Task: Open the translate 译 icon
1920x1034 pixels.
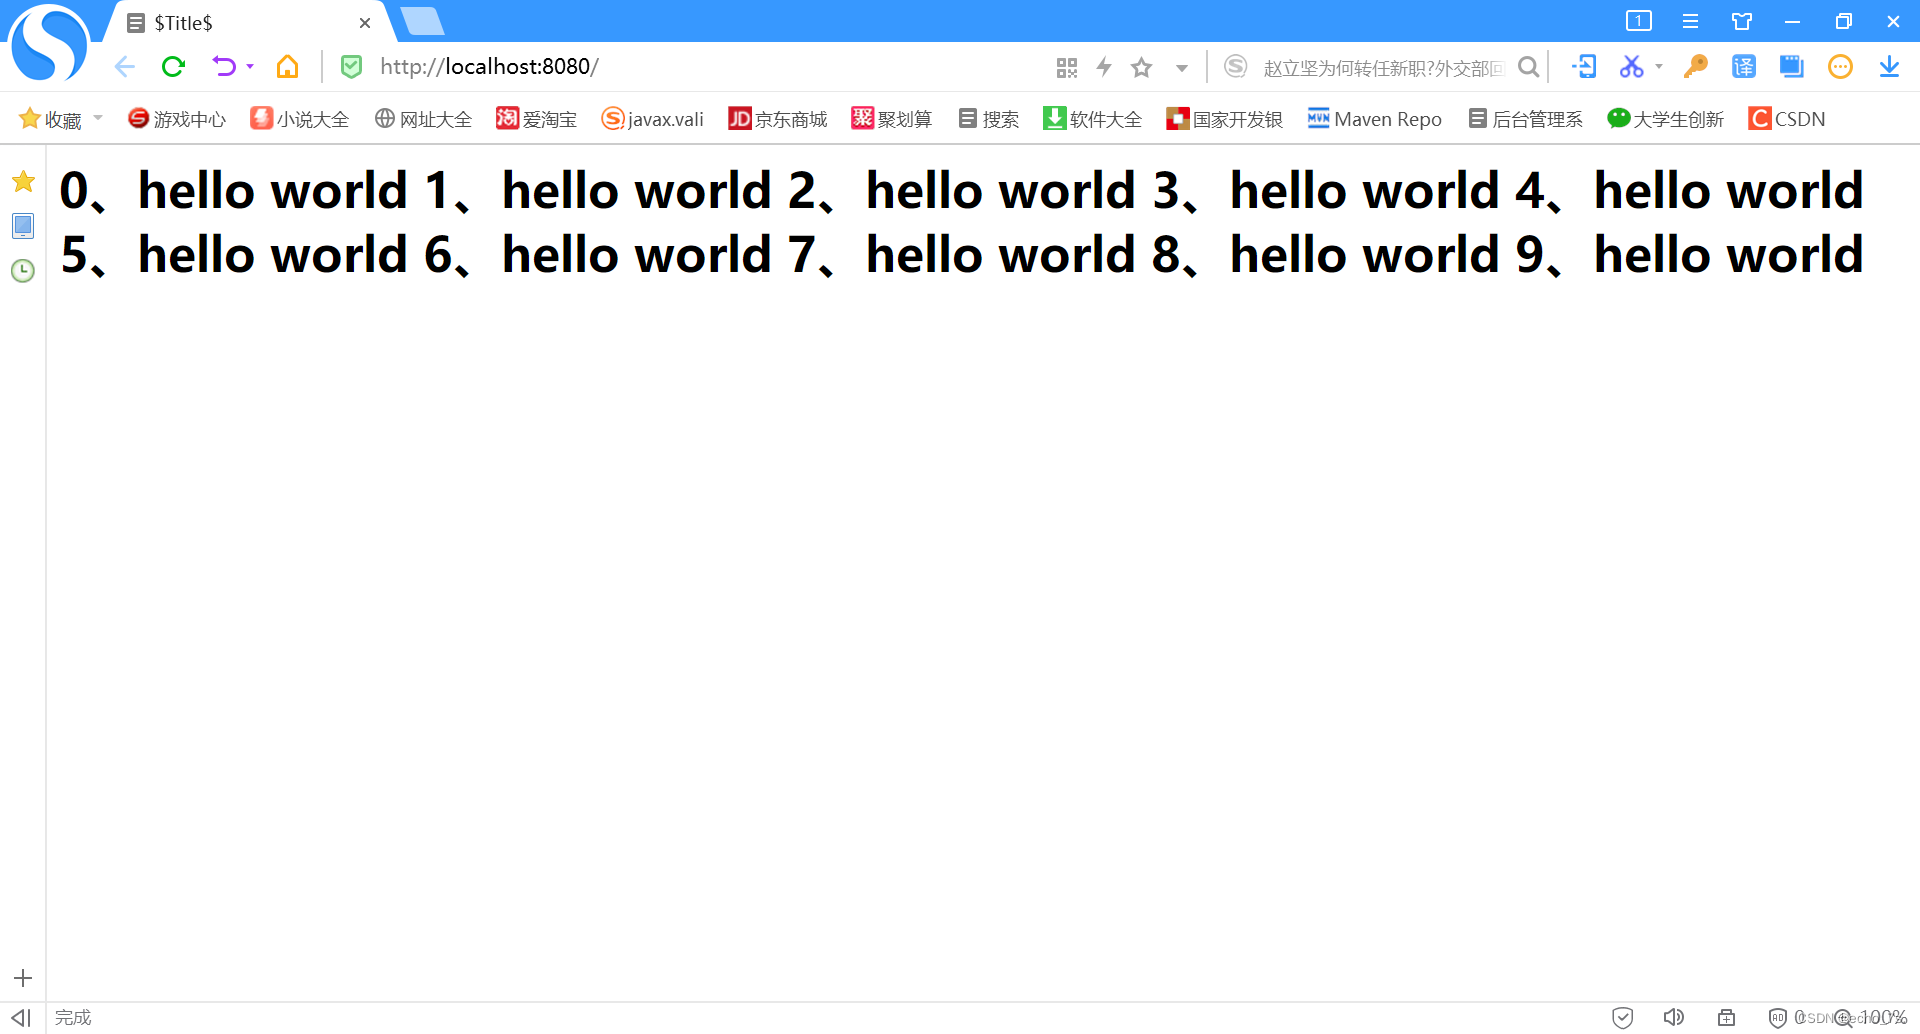Action: (x=1744, y=67)
